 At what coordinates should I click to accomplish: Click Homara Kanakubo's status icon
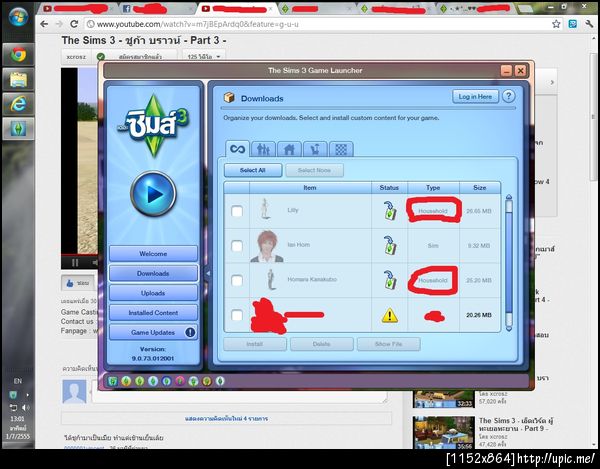(390, 280)
